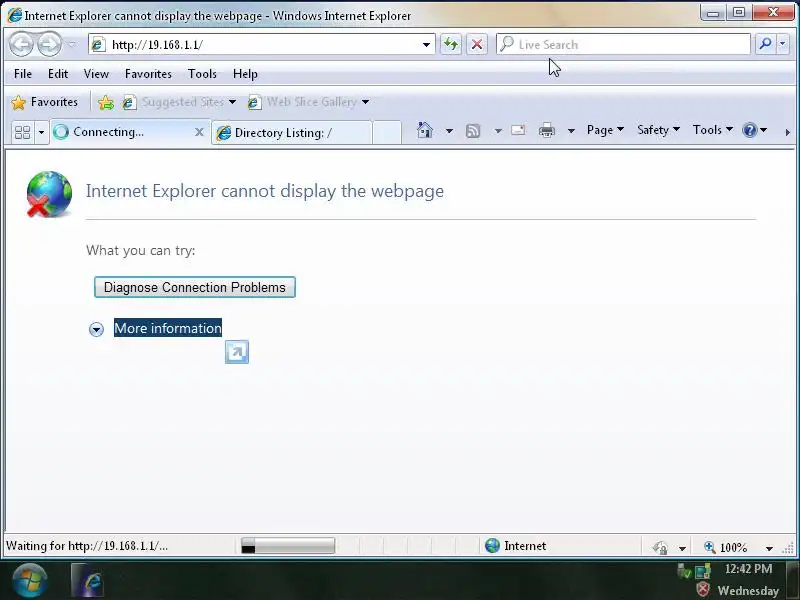Print the page with the printer icon
The height and width of the screenshot is (600, 800).
[x=546, y=131]
